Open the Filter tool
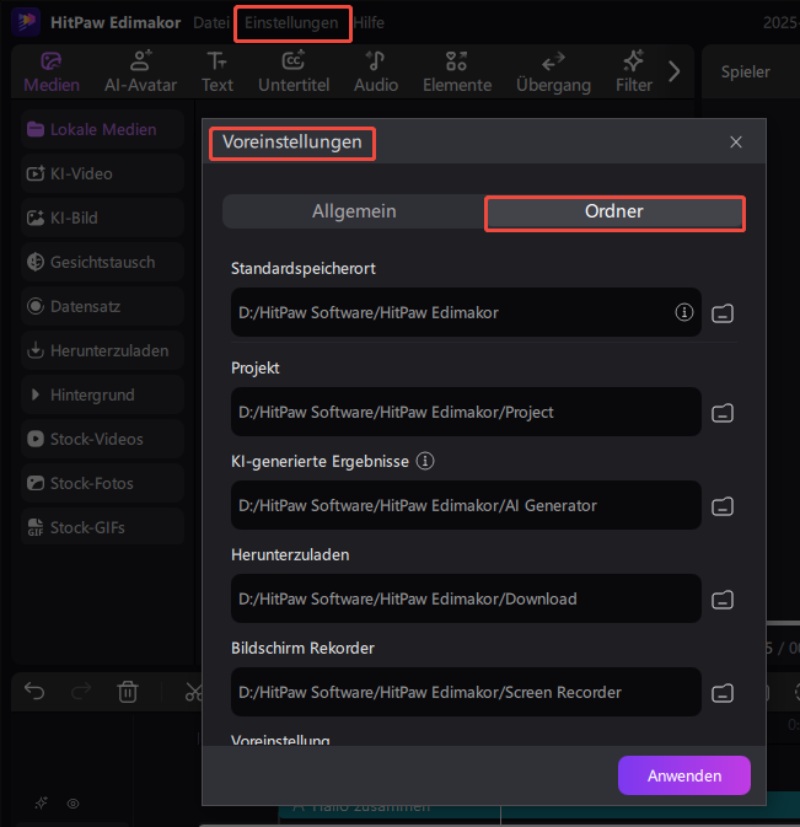 [x=633, y=72]
